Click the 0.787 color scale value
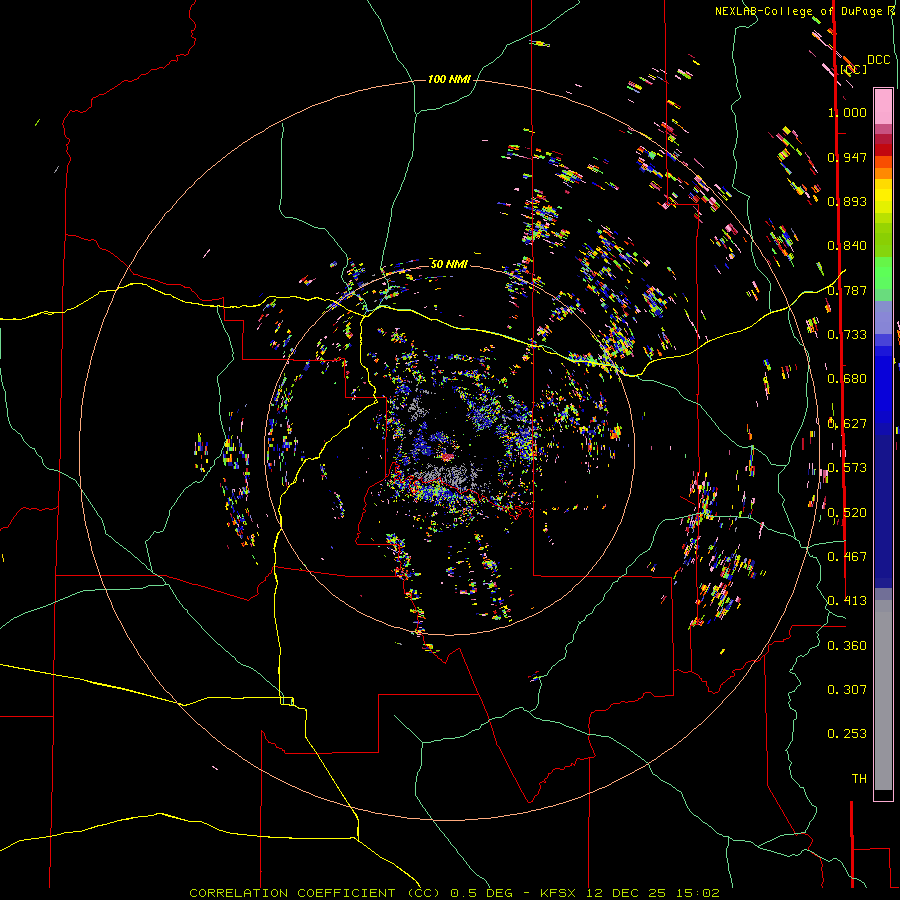The image size is (900, 900). 847,290
